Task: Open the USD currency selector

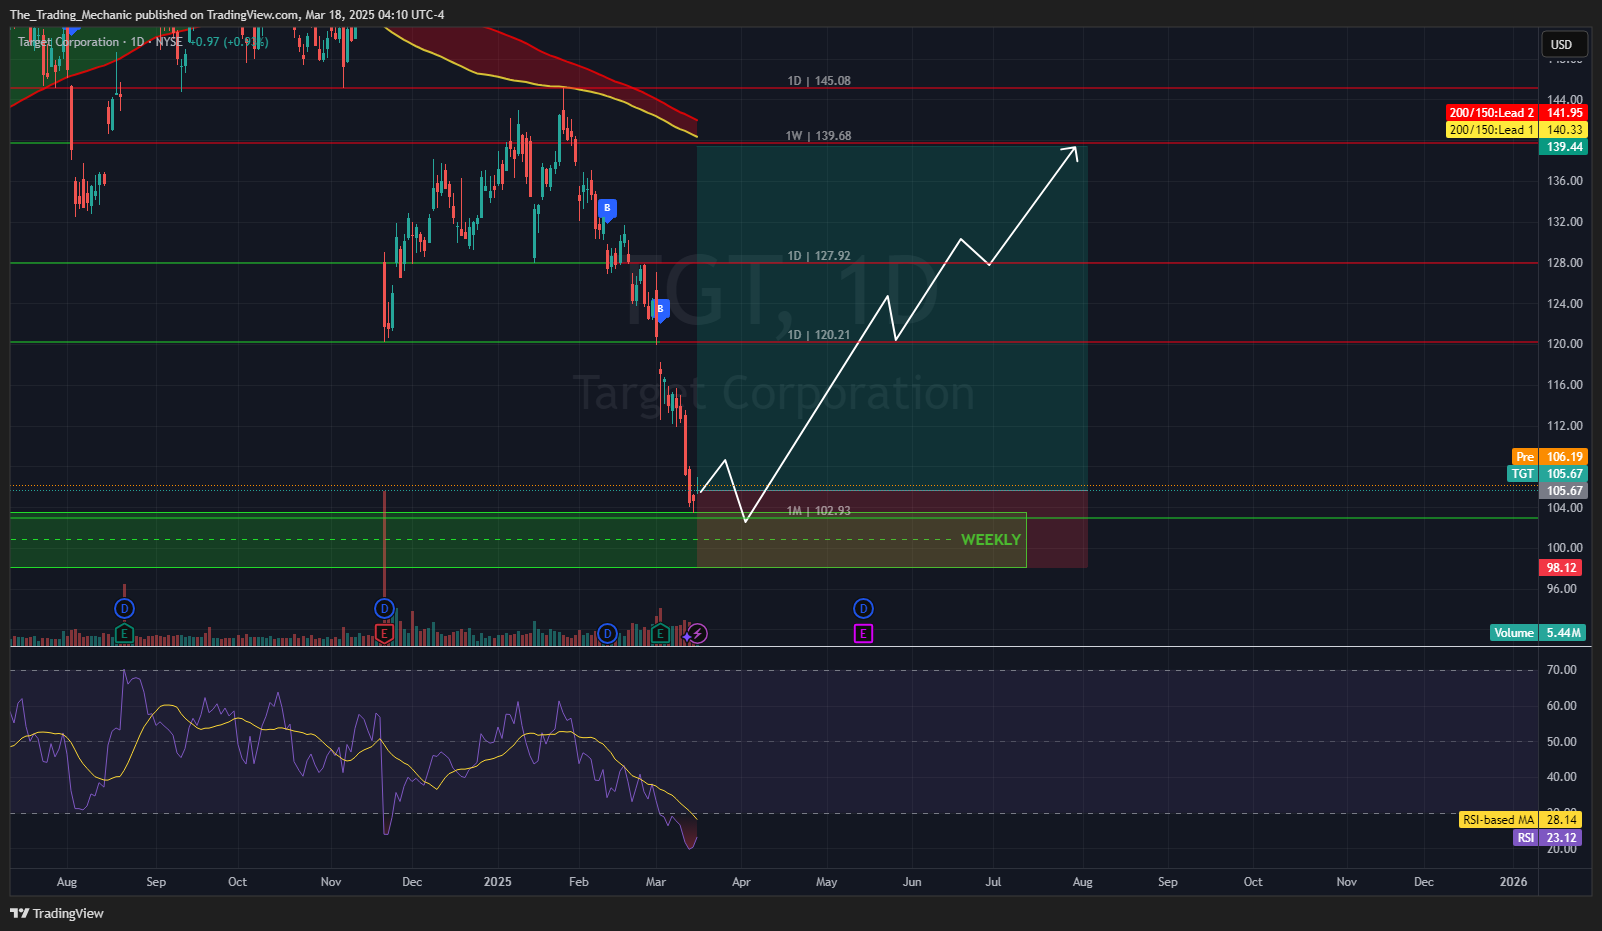Action: [1562, 44]
